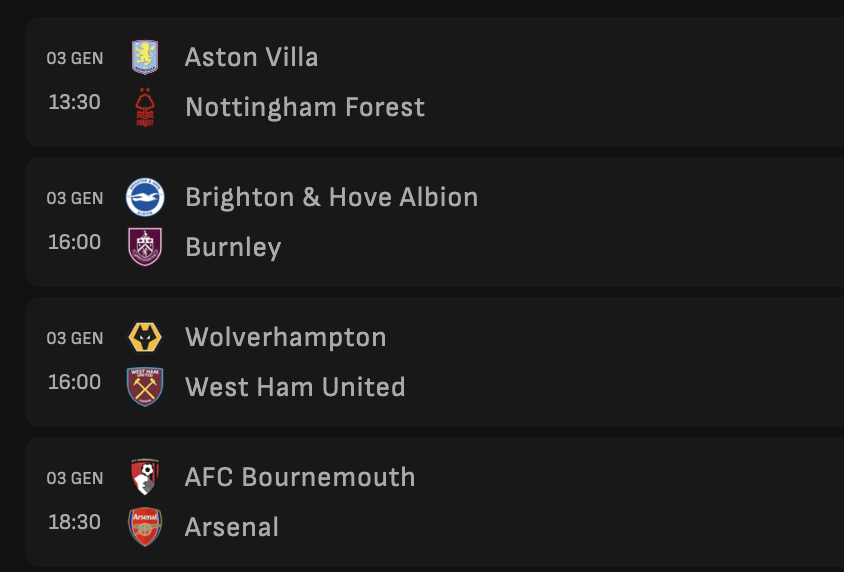Click 03 GEN date beside Wolverhampton

74,338
